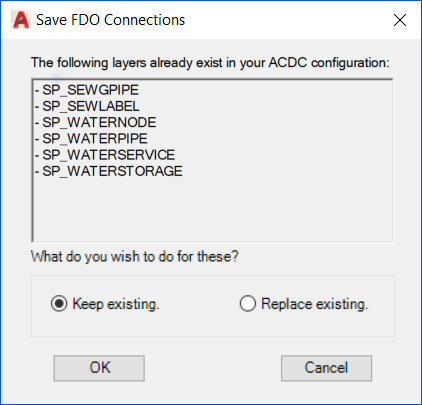Click the 'Keep existing.' label text
This screenshot has height=405, width=422.
pyautogui.click(x=116, y=304)
